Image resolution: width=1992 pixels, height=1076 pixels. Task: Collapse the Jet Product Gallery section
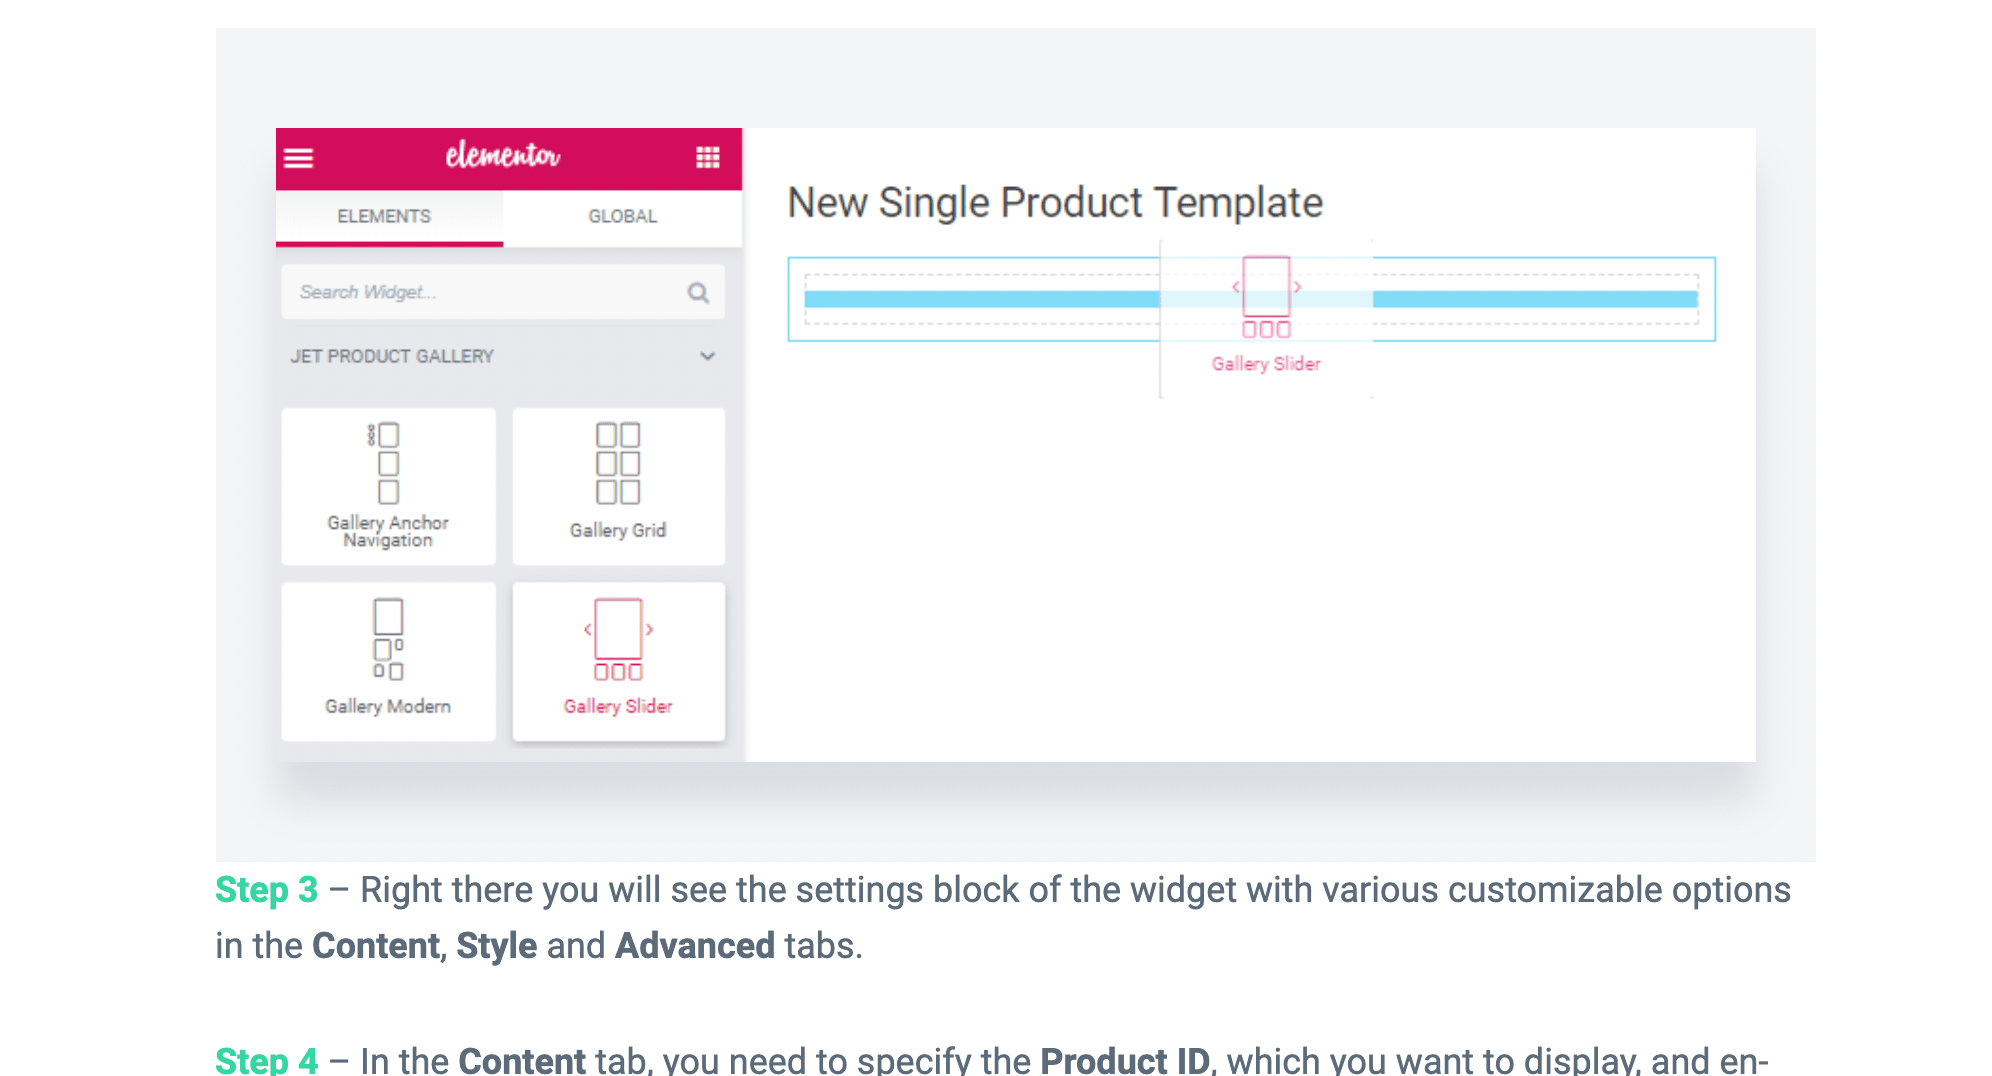point(707,356)
